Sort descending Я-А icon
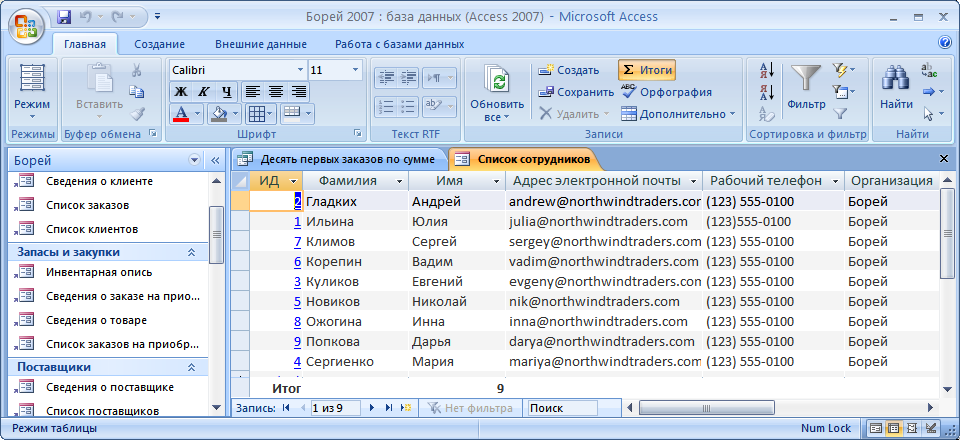960x440 pixels. pyautogui.click(x=767, y=92)
